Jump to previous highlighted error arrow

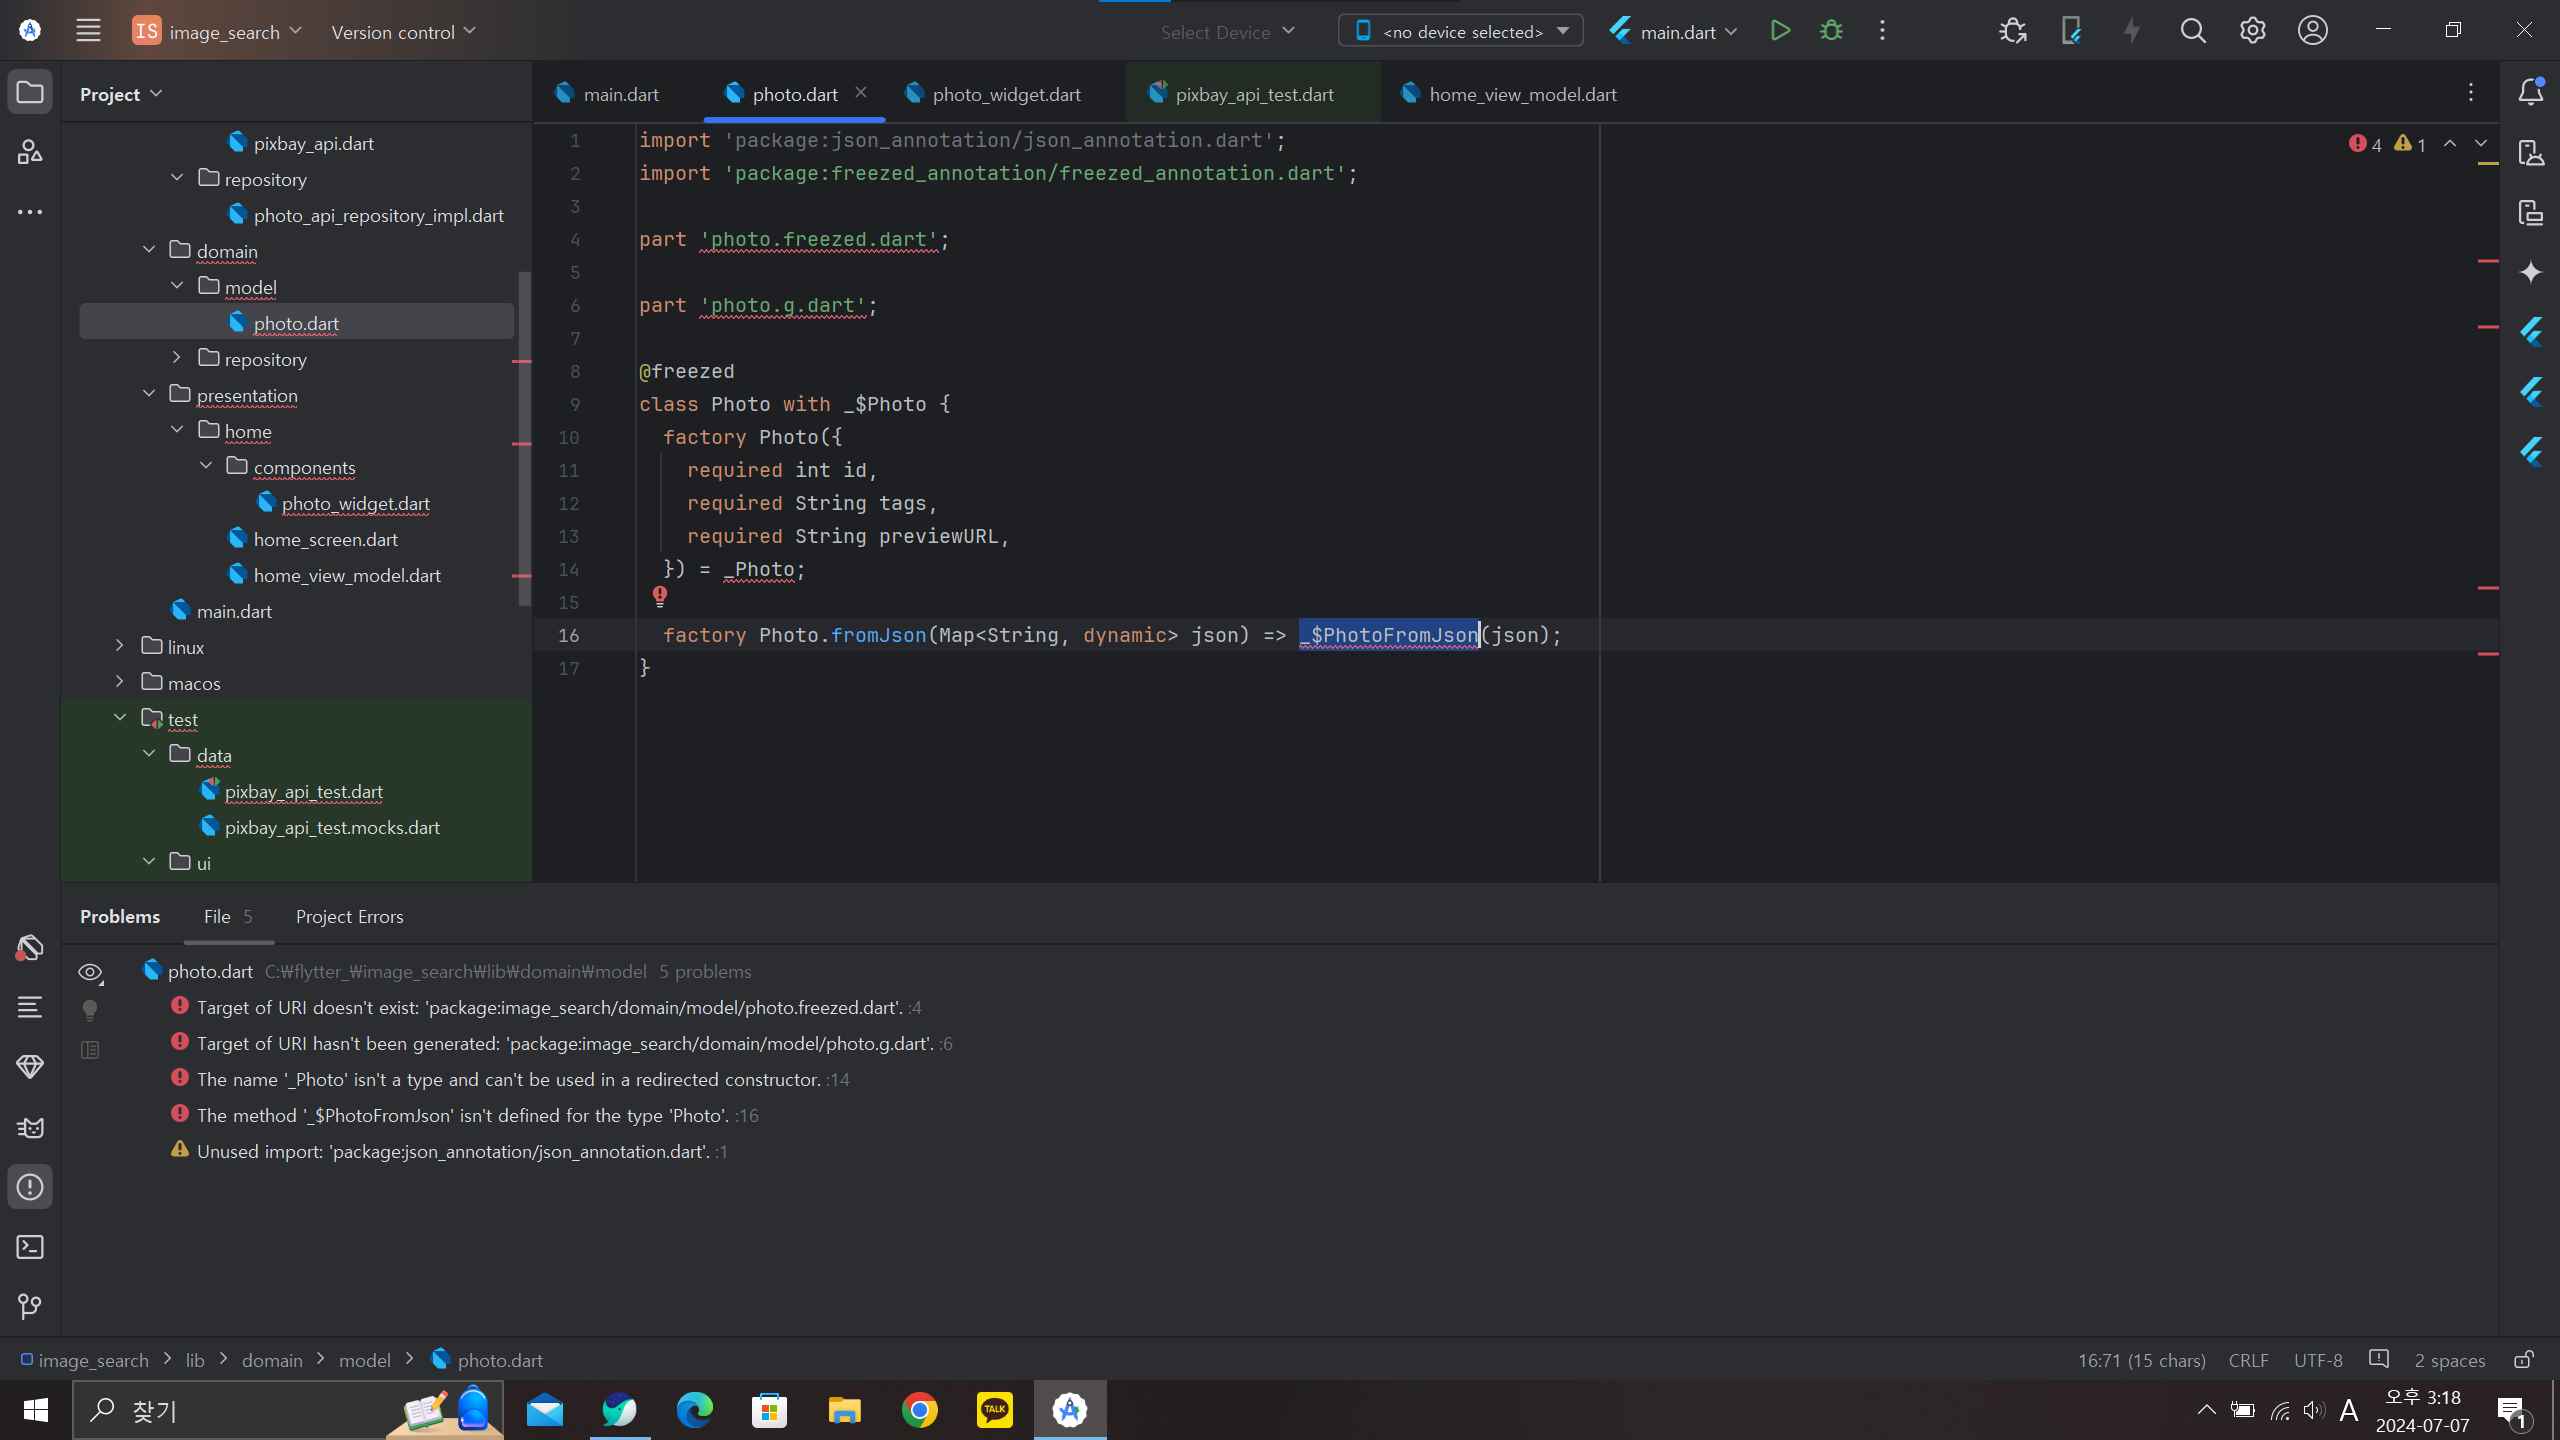coord(2450,144)
